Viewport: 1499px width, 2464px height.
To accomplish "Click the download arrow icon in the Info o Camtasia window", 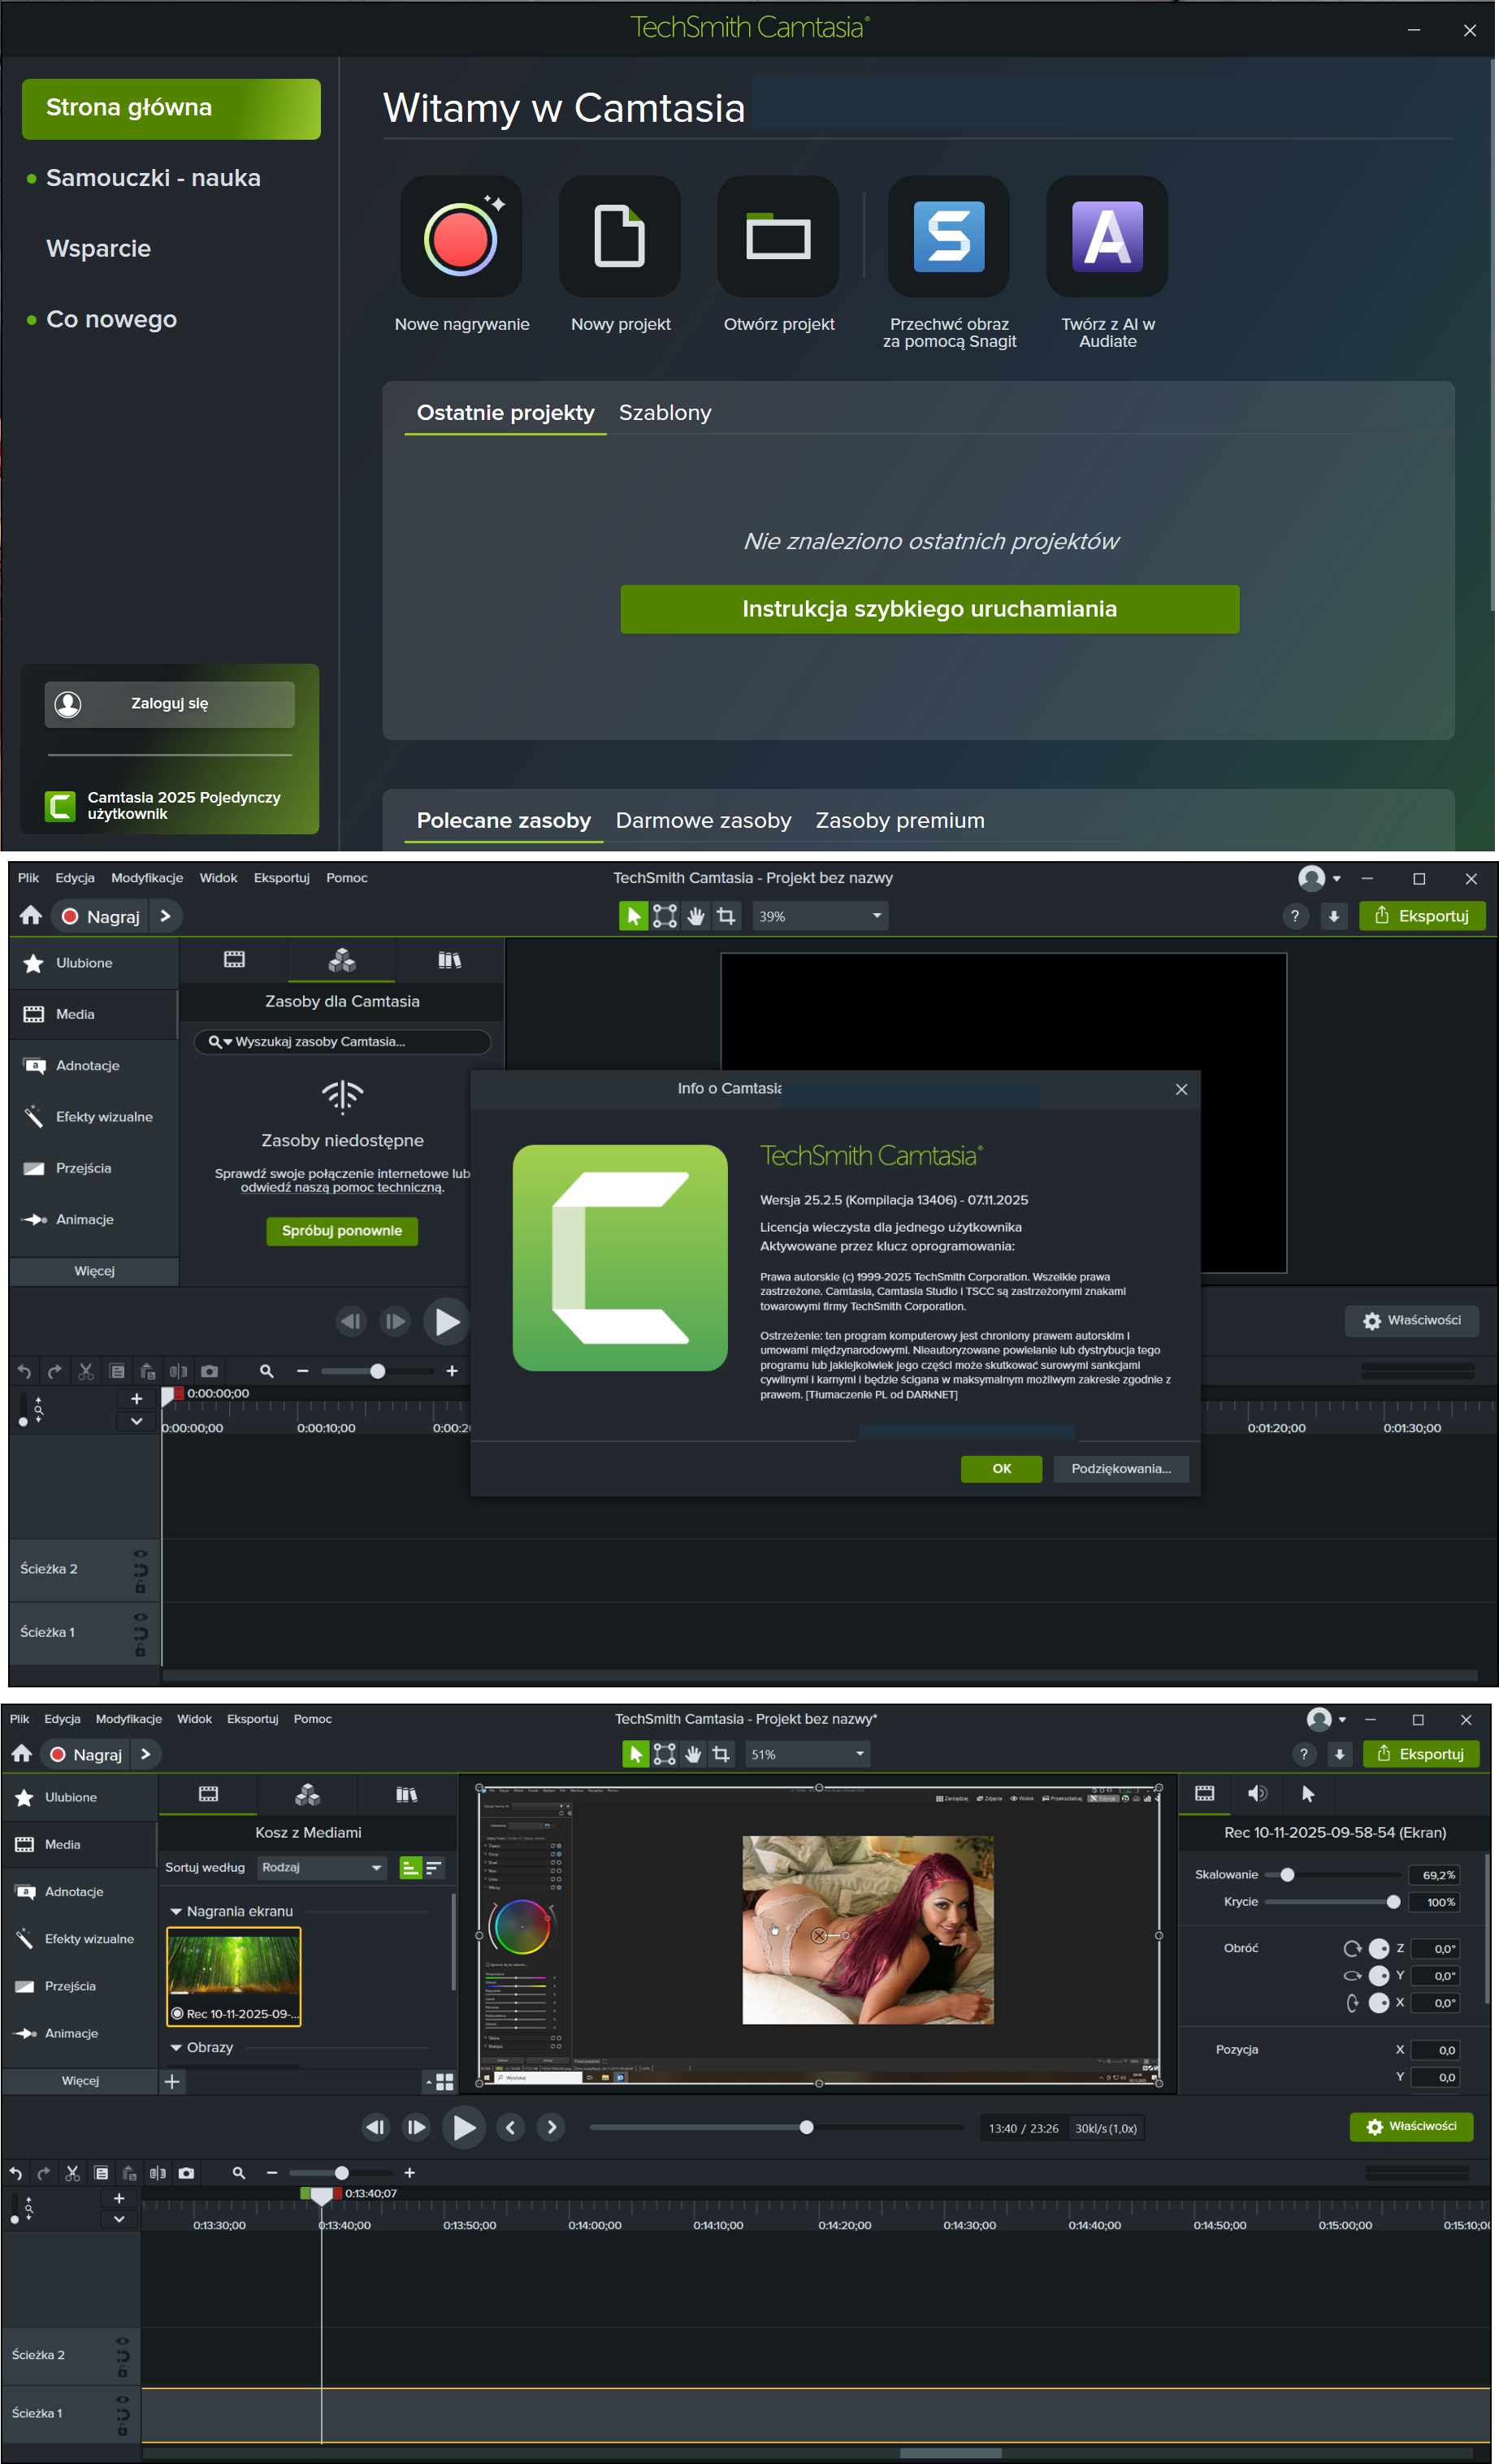I will 1333,916.
